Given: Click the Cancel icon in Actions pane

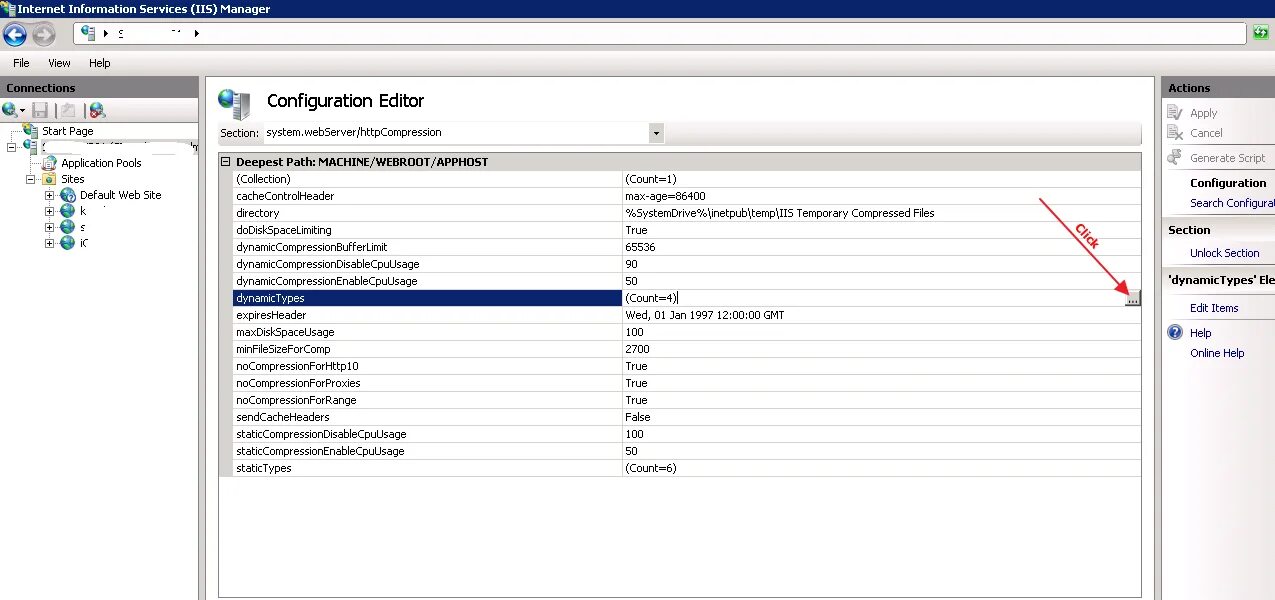Looking at the screenshot, I should click(x=1175, y=133).
